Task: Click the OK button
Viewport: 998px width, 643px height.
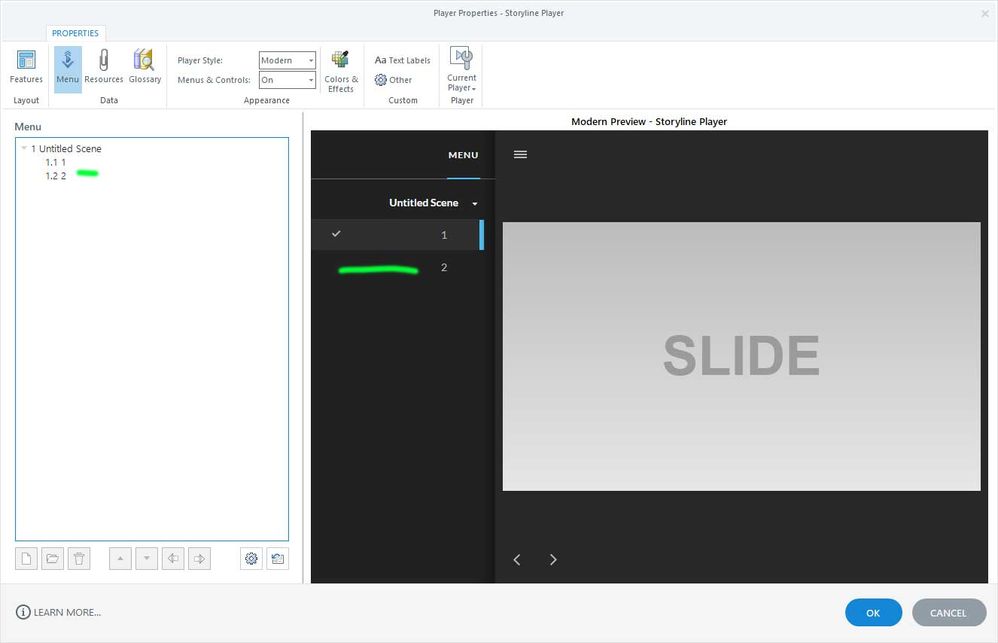Action: (x=873, y=613)
